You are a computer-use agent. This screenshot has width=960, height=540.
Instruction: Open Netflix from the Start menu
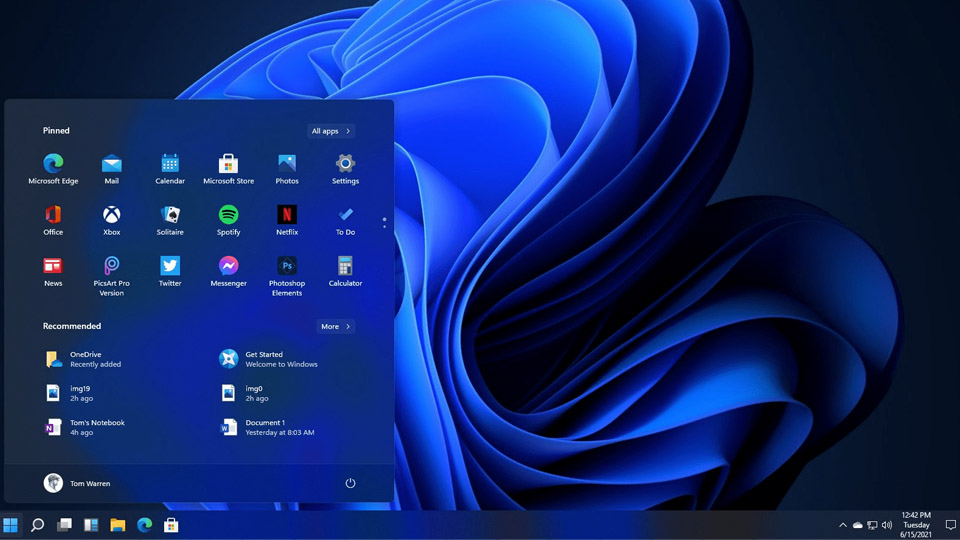point(287,215)
